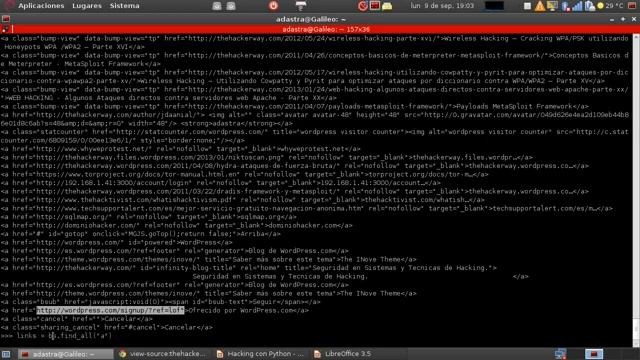
Task: Click the line with id="gotop" Arriba
Action: (x=141, y=234)
